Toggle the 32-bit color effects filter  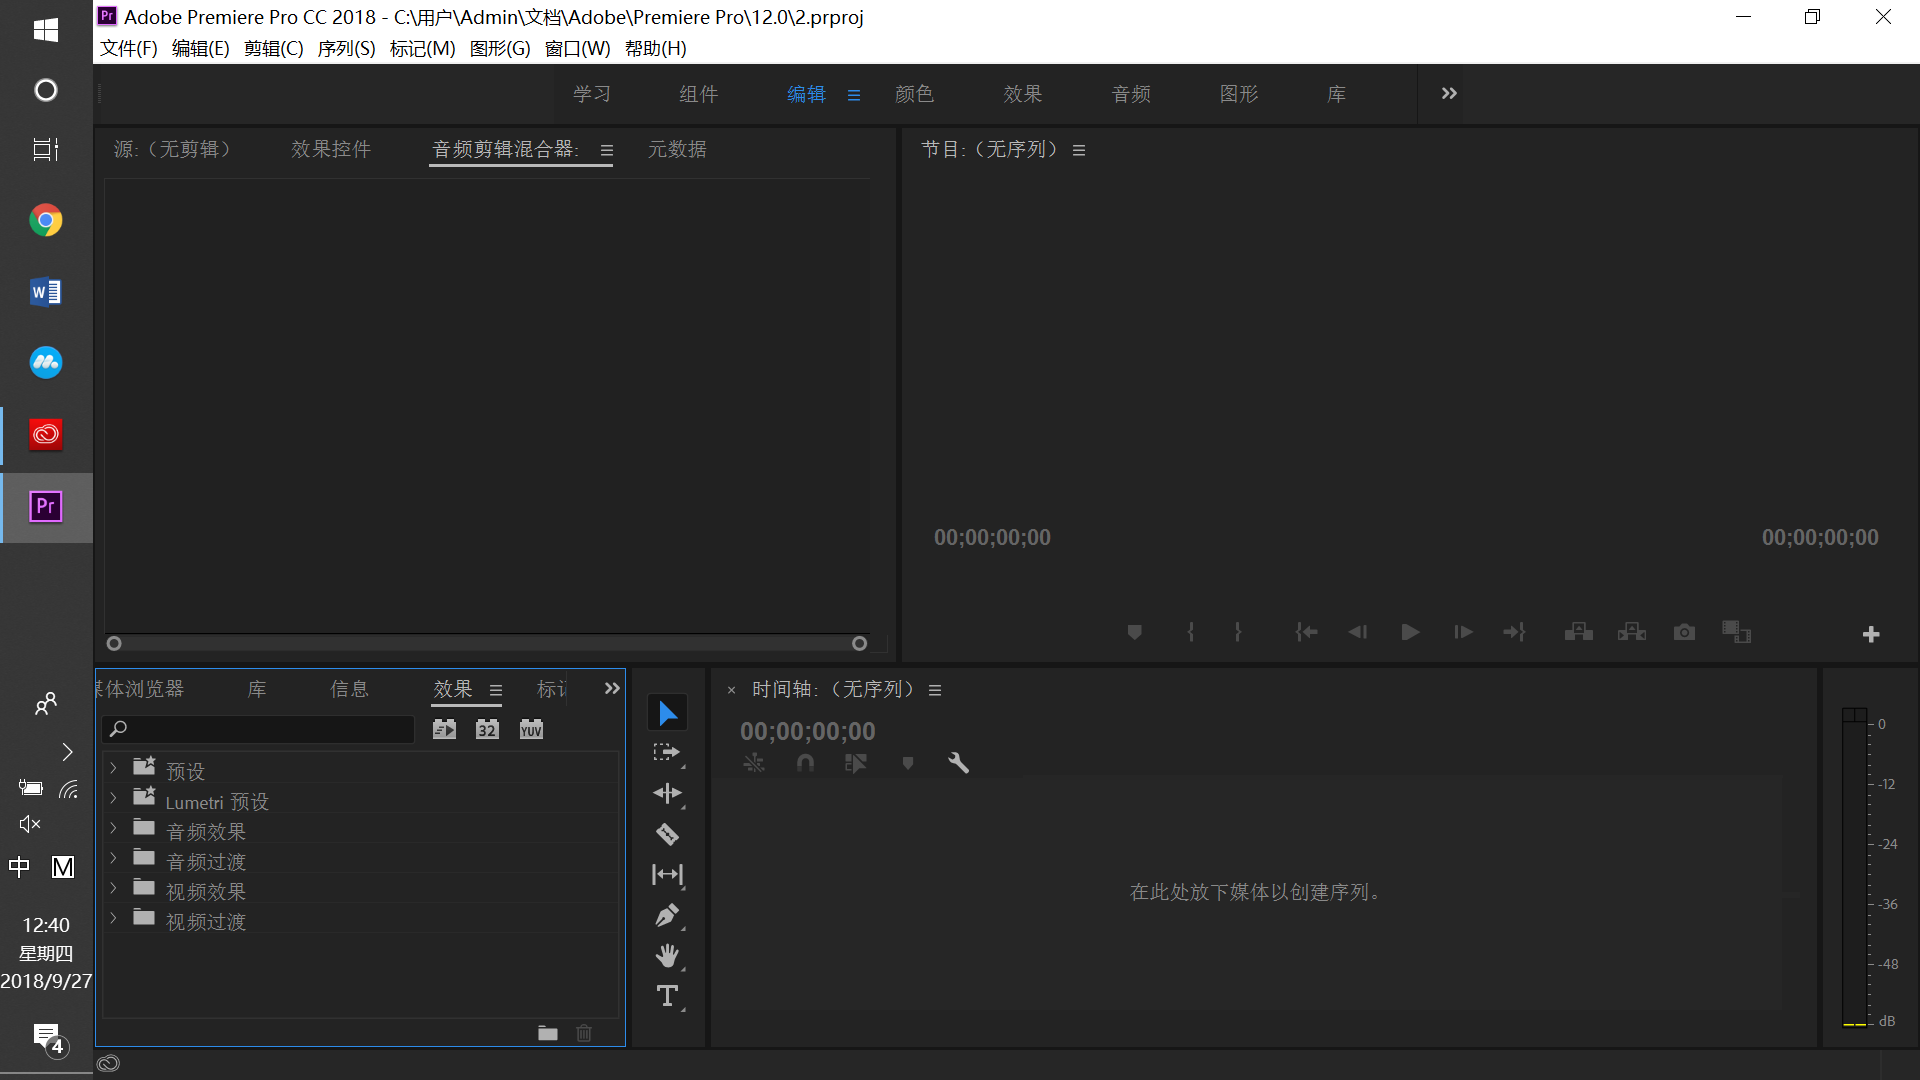(487, 730)
